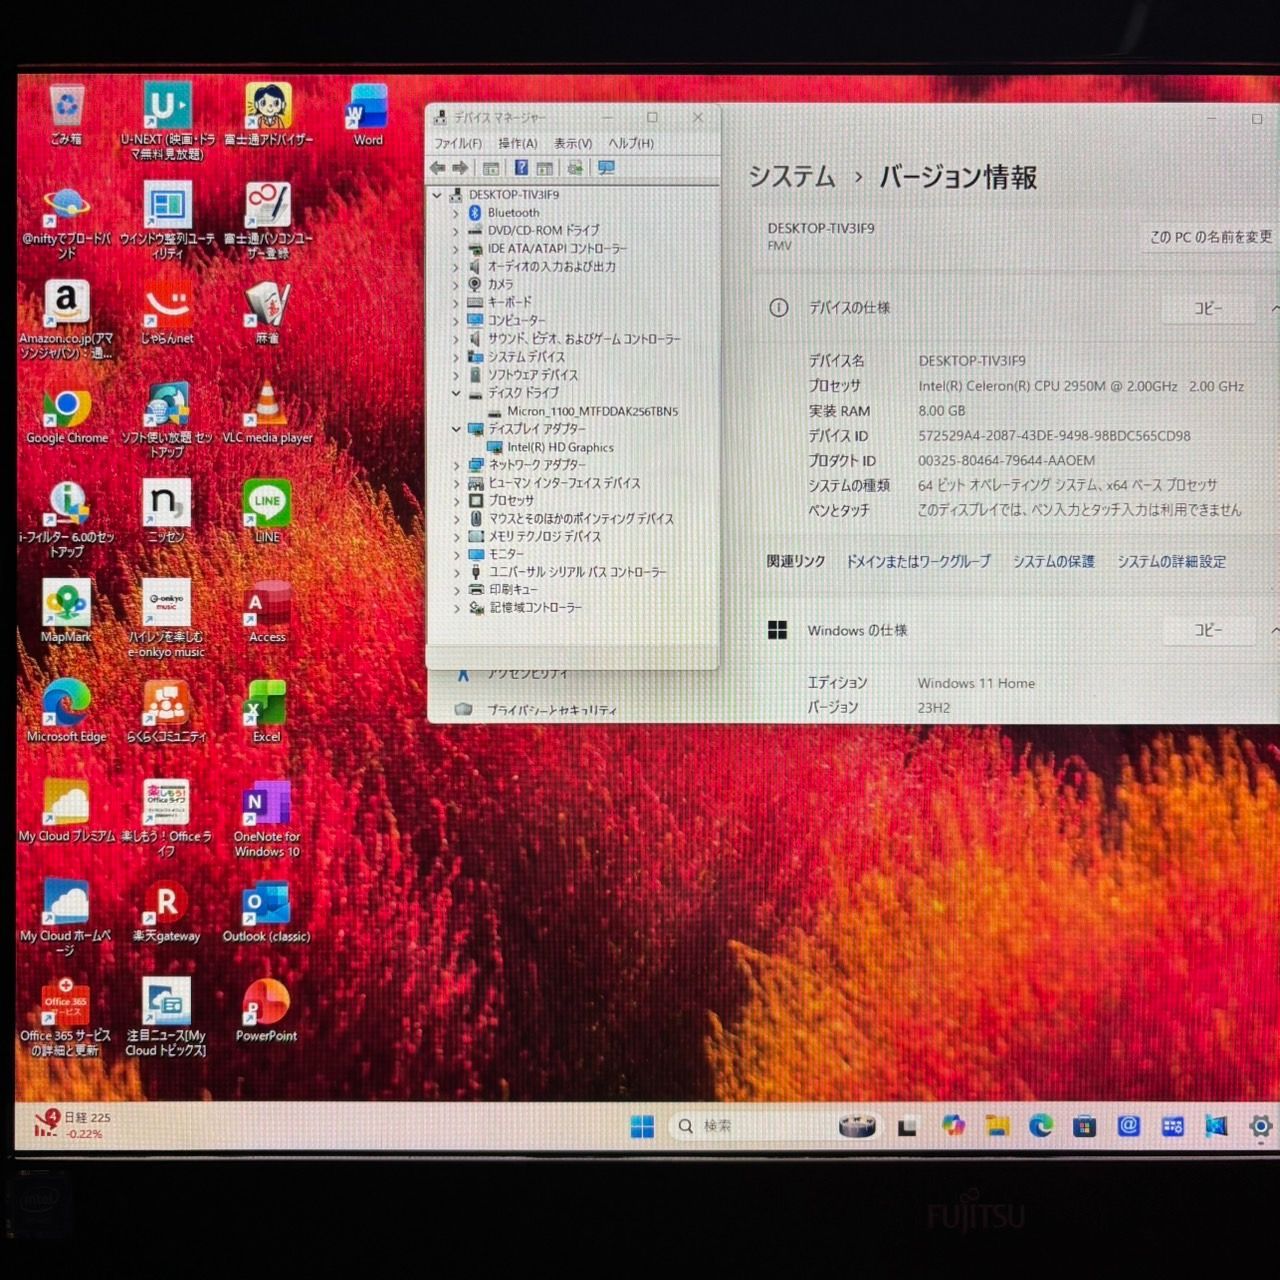Expand the Bluetooth tree node arrow
This screenshot has width=1280, height=1280.
pos(456,213)
